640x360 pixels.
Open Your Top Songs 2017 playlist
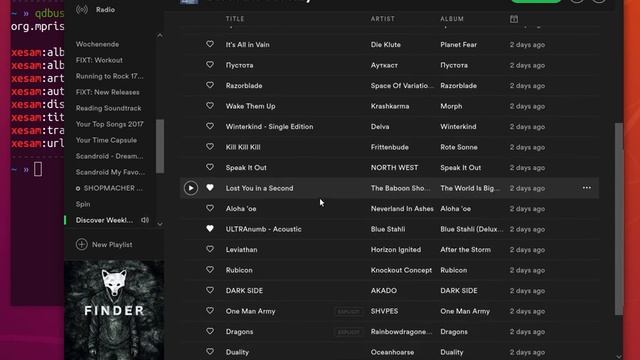tap(109, 124)
